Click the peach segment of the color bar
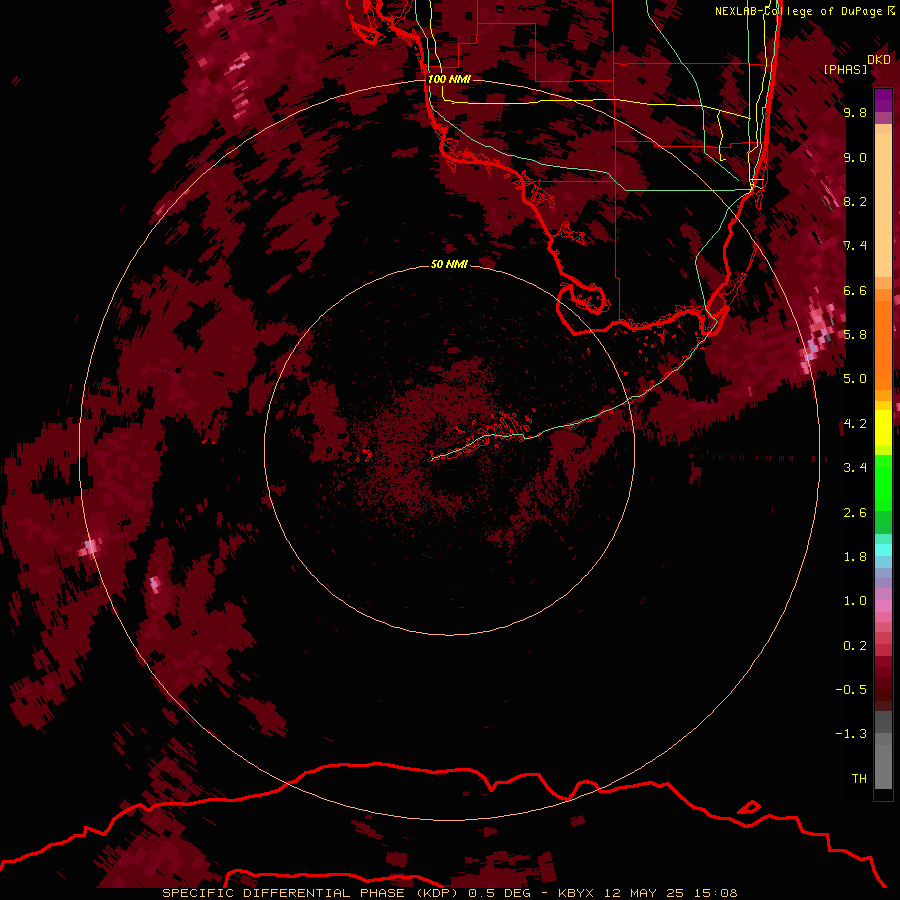The width and height of the screenshot is (900, 900). (883, 201)
